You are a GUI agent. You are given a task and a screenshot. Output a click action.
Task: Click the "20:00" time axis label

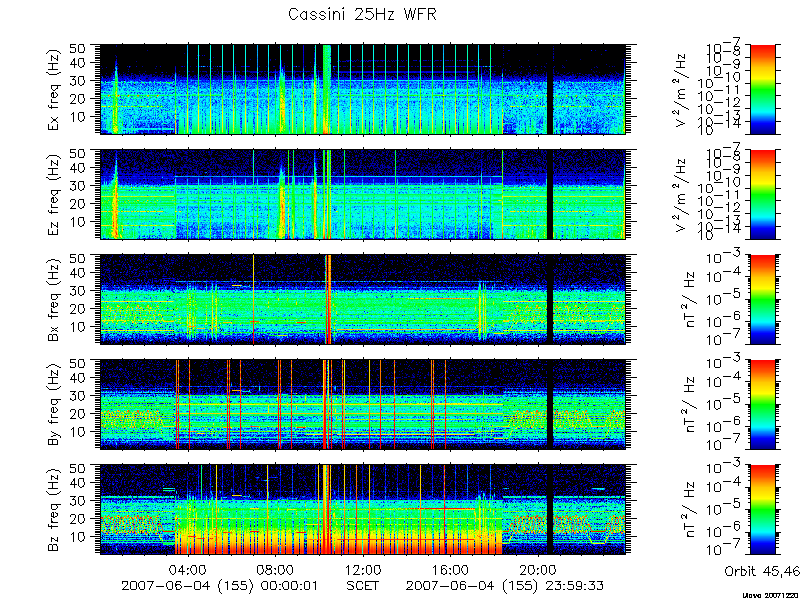pyautogui.click(x=539, y=569)
